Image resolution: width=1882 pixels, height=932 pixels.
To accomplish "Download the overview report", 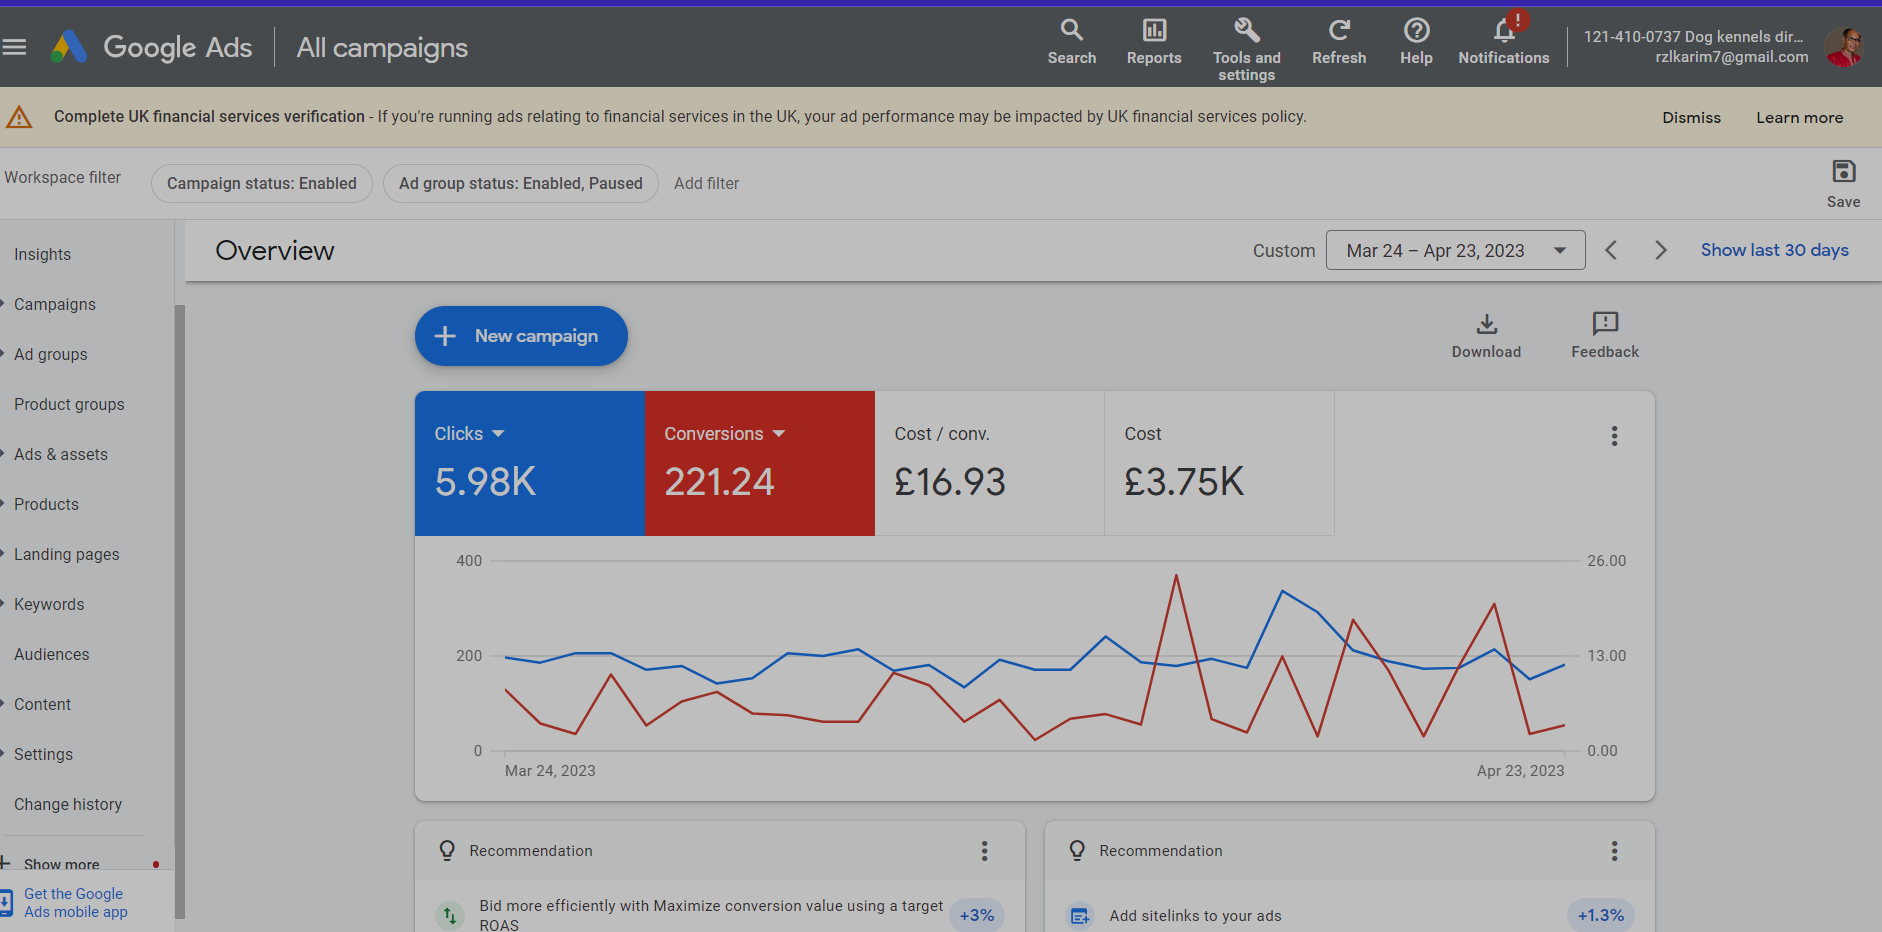I will [x=1486, y=325].
